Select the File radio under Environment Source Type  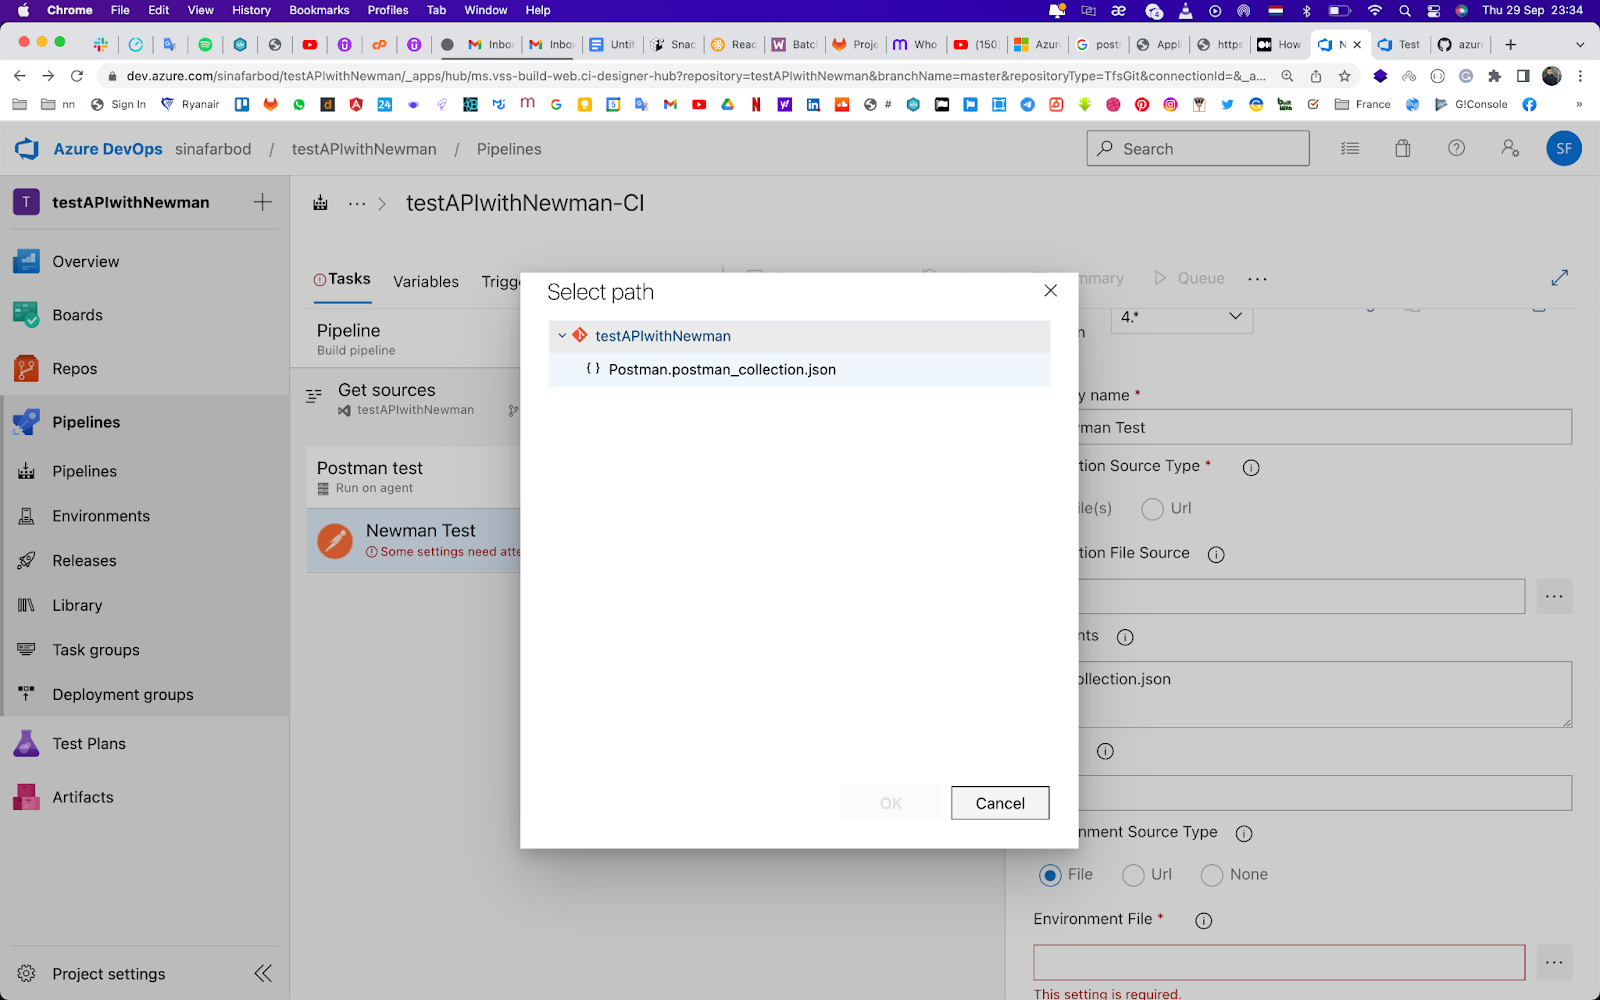point(1050,876)
